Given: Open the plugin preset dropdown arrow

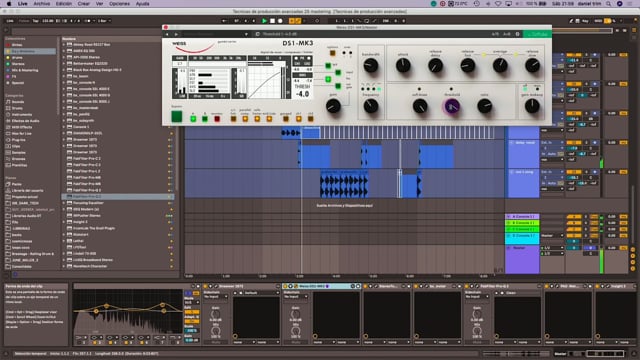Looking at the screenshot, I should 246,34.
